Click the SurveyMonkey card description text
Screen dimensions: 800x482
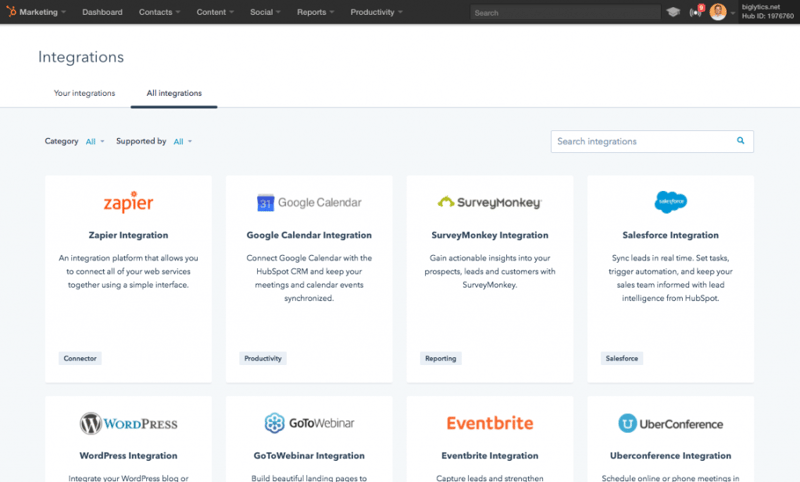490,271
